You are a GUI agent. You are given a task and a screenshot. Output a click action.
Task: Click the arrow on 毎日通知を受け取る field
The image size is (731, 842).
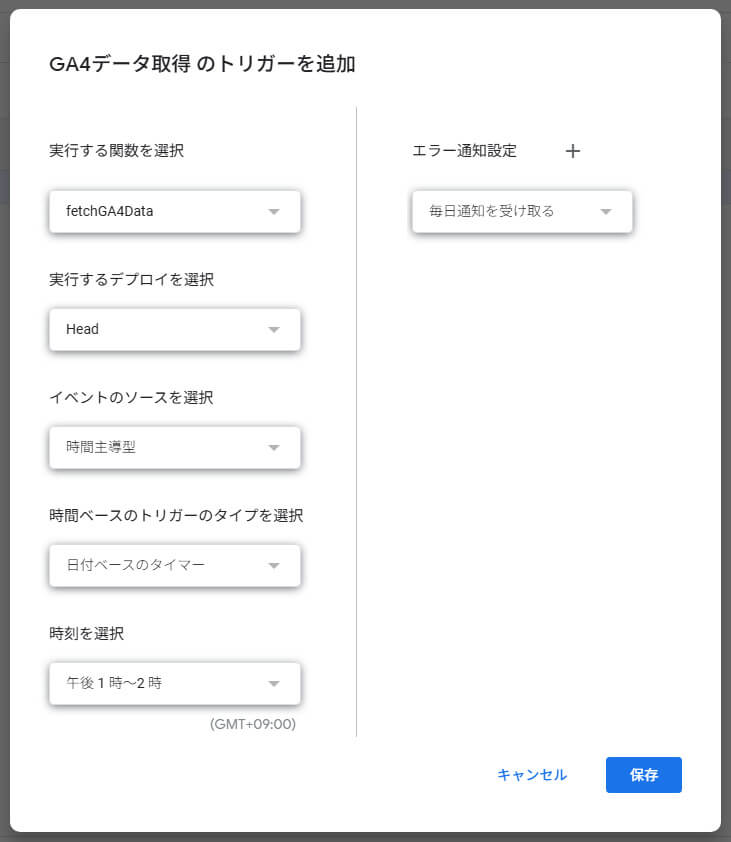point(609,211)
